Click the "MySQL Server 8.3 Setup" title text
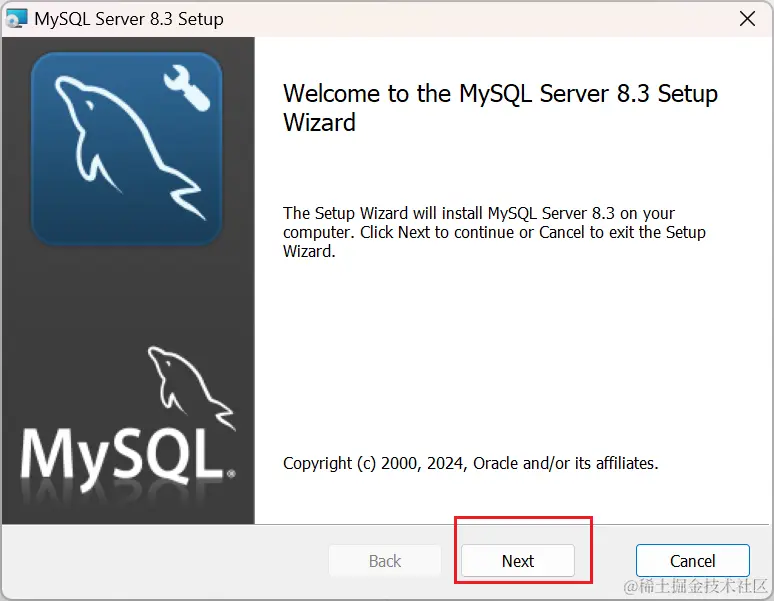 pos(129,19)
